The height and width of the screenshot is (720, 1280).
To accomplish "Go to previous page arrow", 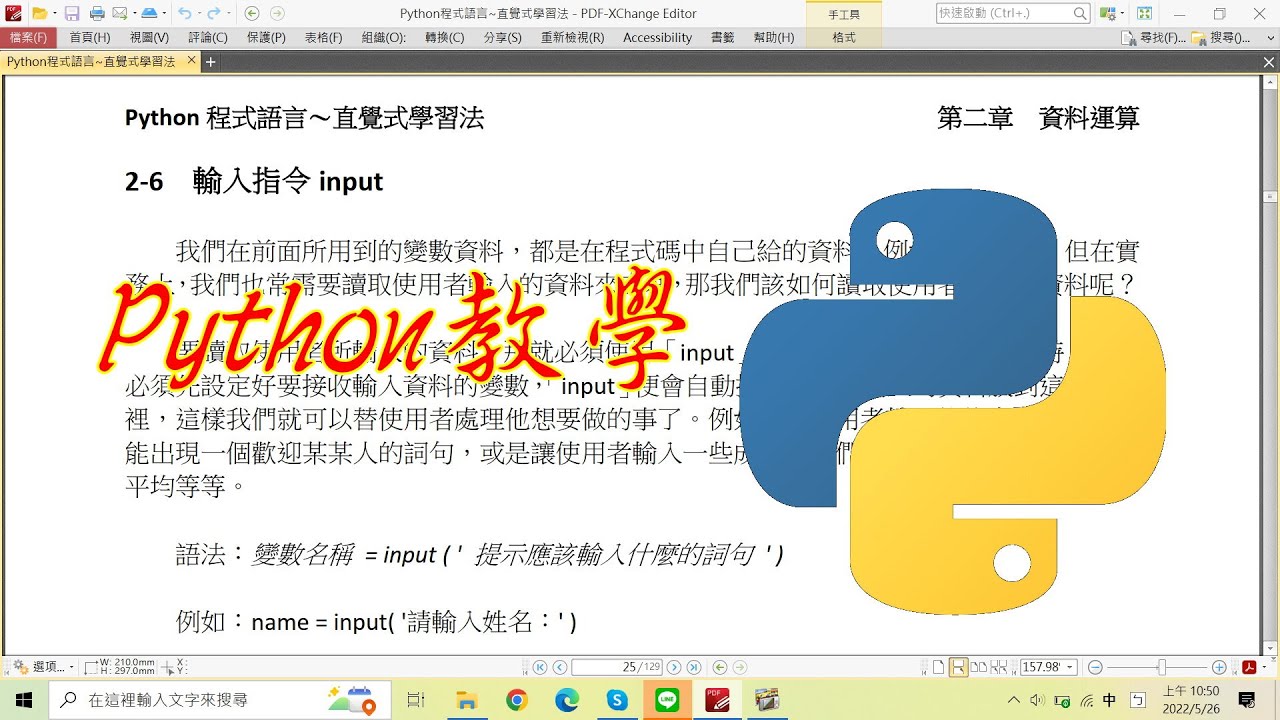I will point(560,667).
